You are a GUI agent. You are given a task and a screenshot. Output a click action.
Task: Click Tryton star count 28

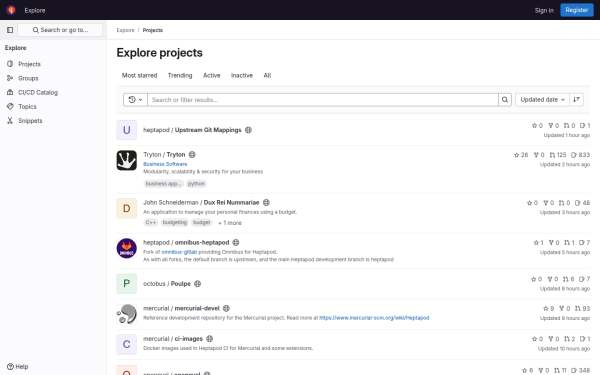[521, 155]
